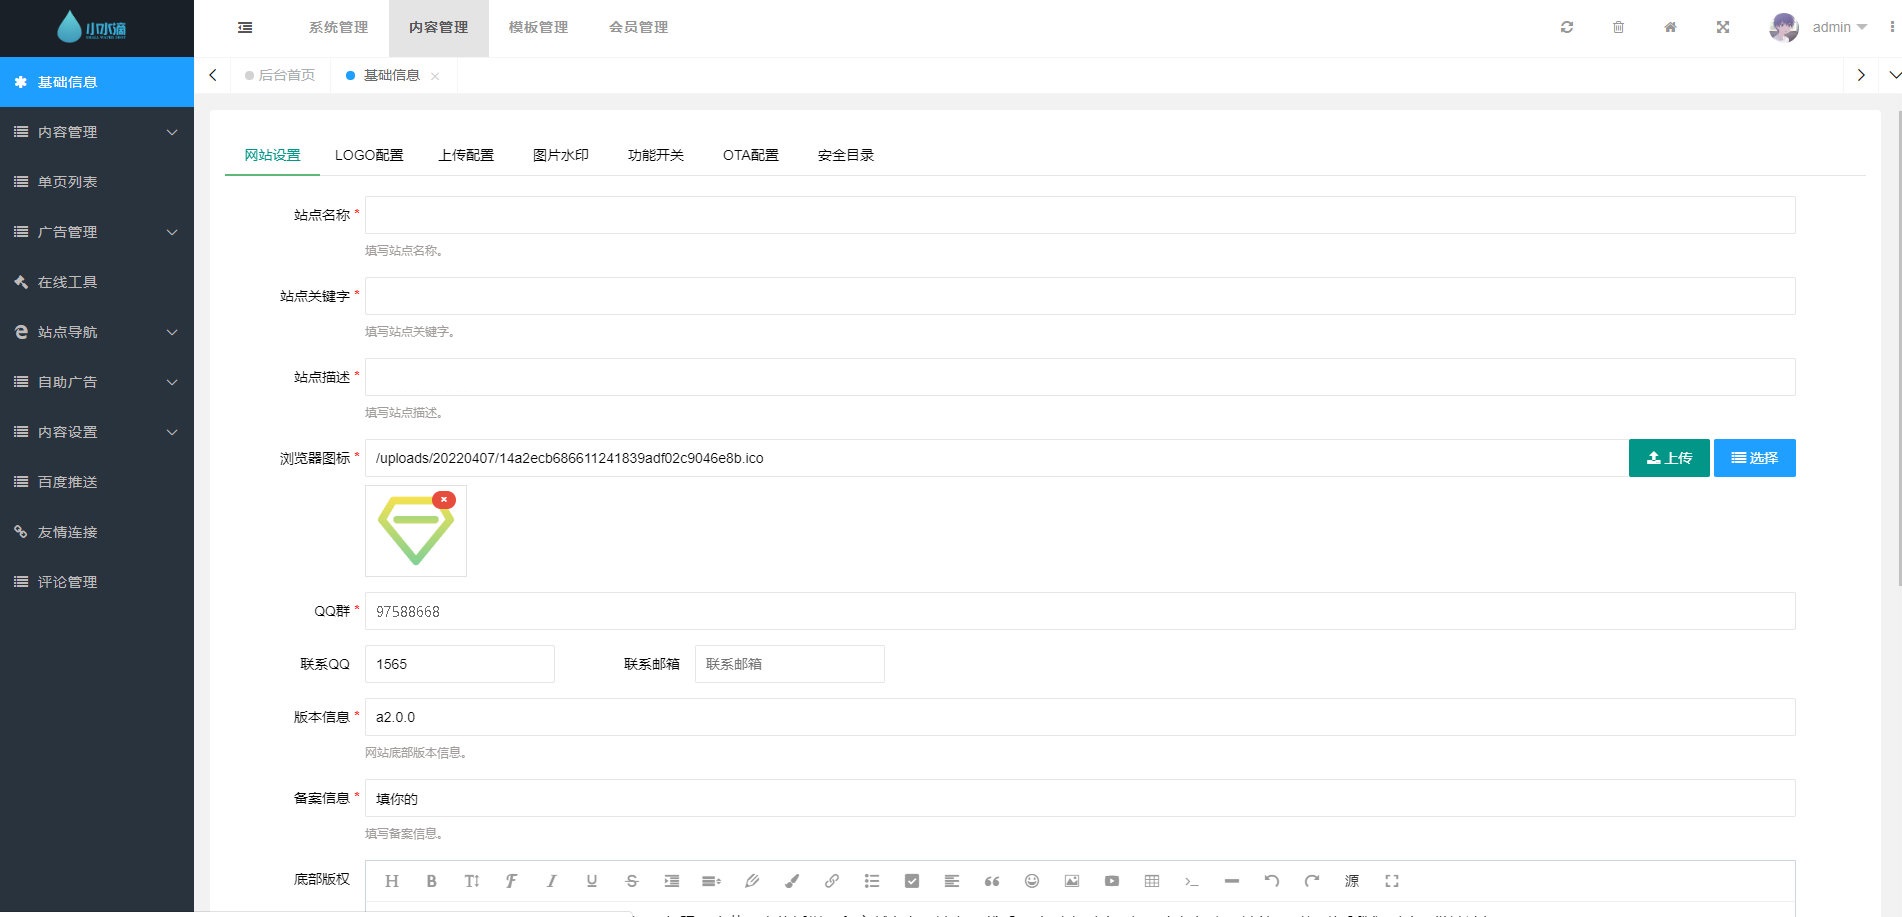Expand the 内容管理 sidebar menu

[96, 132]
